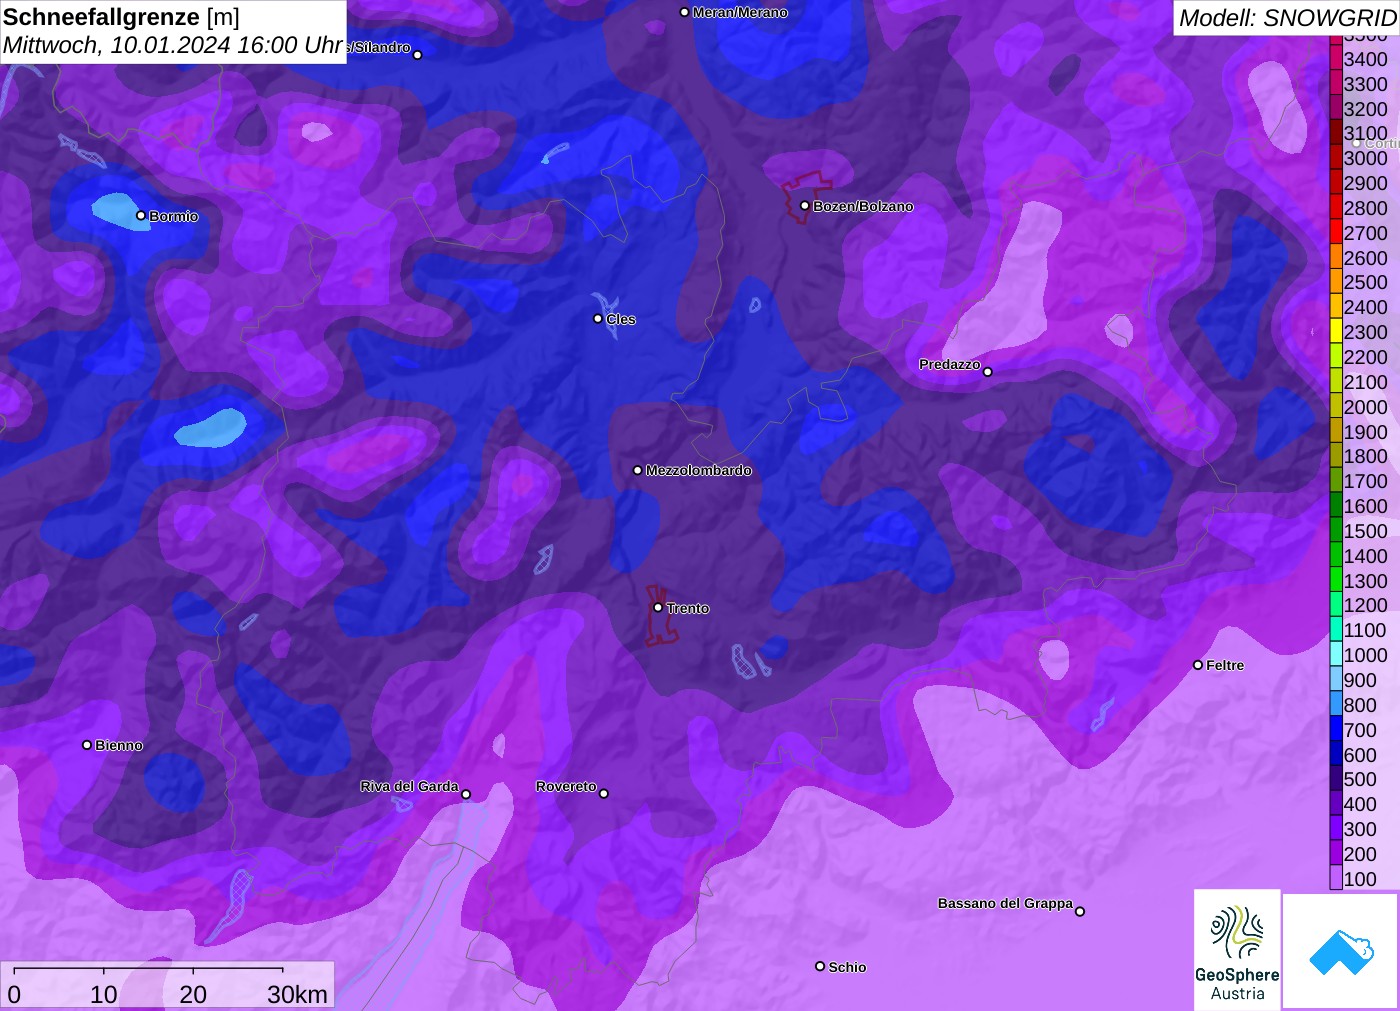The image size is (1400, 1011).
Task: Pick the 2700 m red legend swatch
Action: click(1336, 233)
